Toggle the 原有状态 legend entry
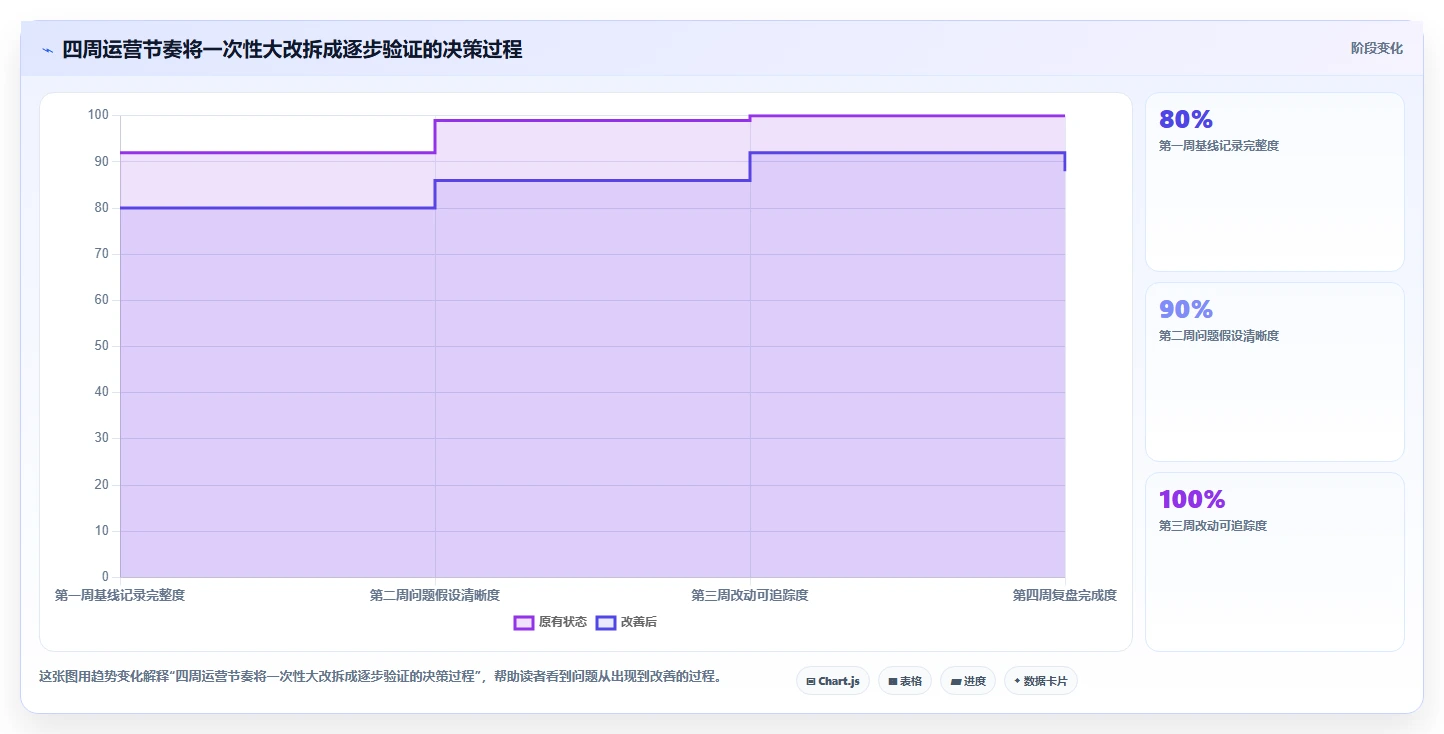1444x734 pixels. tap(550, 622)
